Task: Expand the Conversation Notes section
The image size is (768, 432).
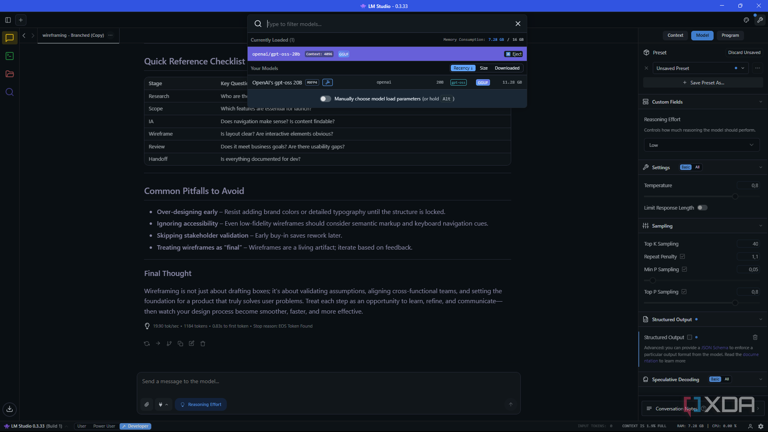Action: pos(701,408)
